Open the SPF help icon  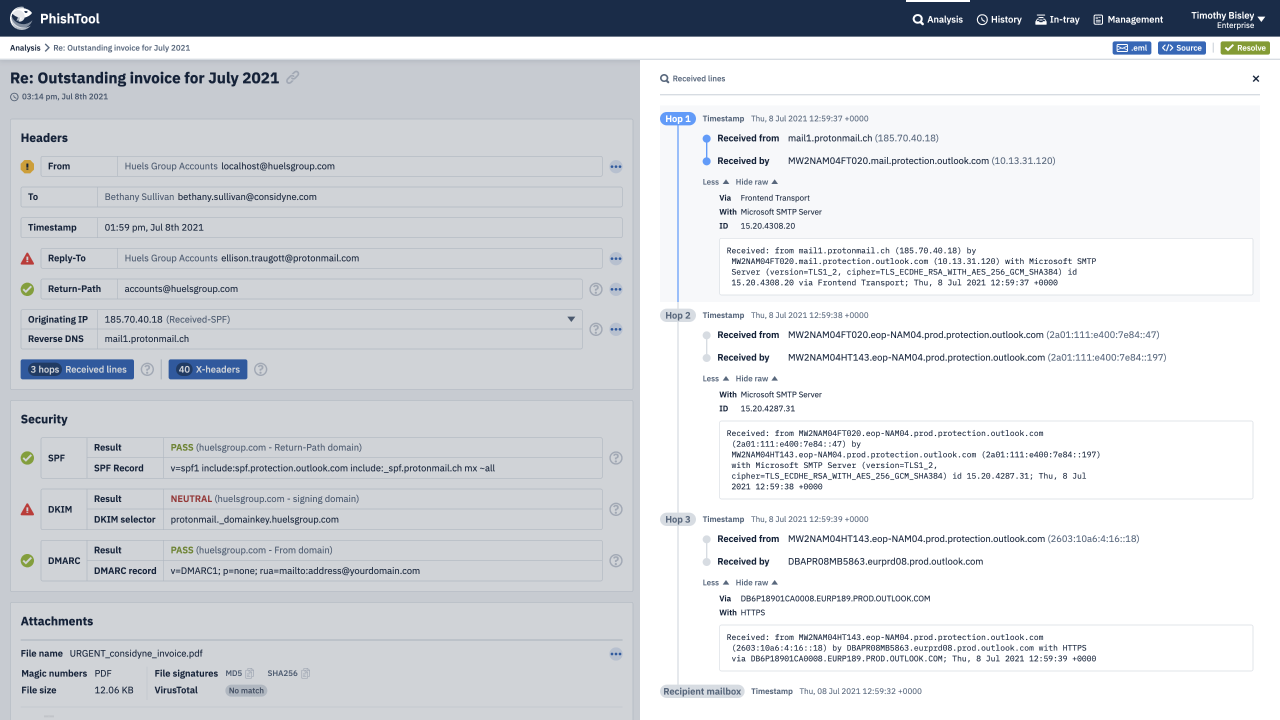[x=616, y=458]
